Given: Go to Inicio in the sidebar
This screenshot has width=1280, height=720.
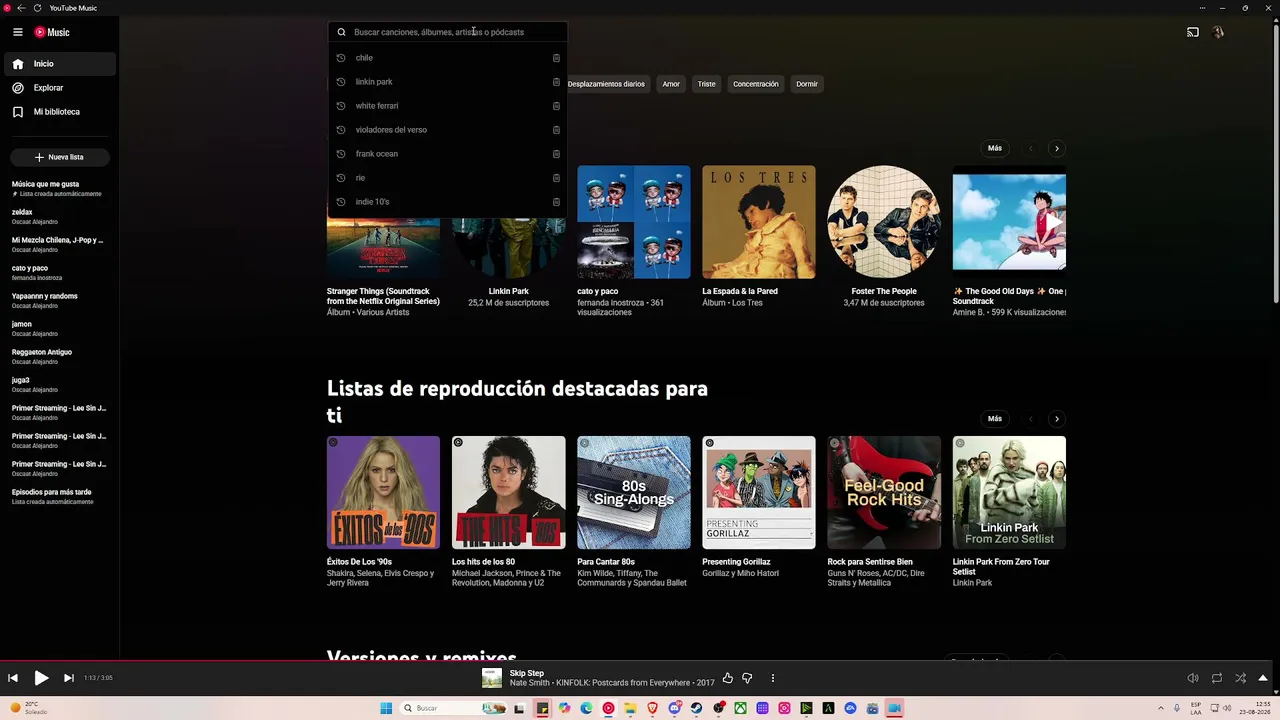Looking at the screenshot, I should click(60, 64).
